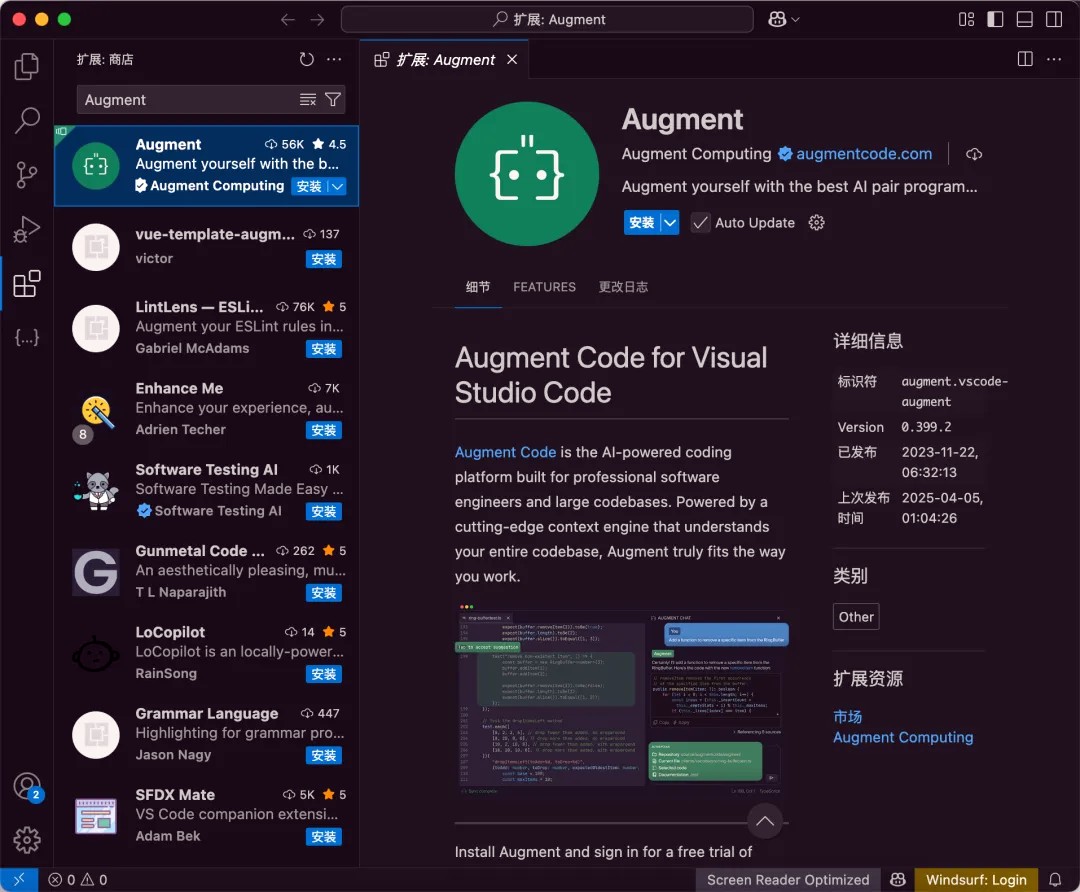Screen dimensions: 1080x892
Task: Switch to the FEATURES tab
Action: pyautogui.click(x=544, y=287)
